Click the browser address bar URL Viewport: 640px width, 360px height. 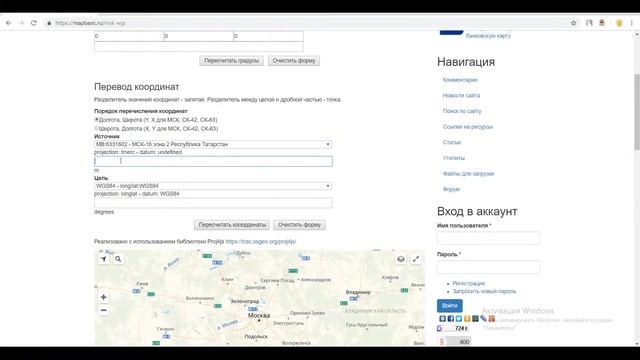click(91, 23)
